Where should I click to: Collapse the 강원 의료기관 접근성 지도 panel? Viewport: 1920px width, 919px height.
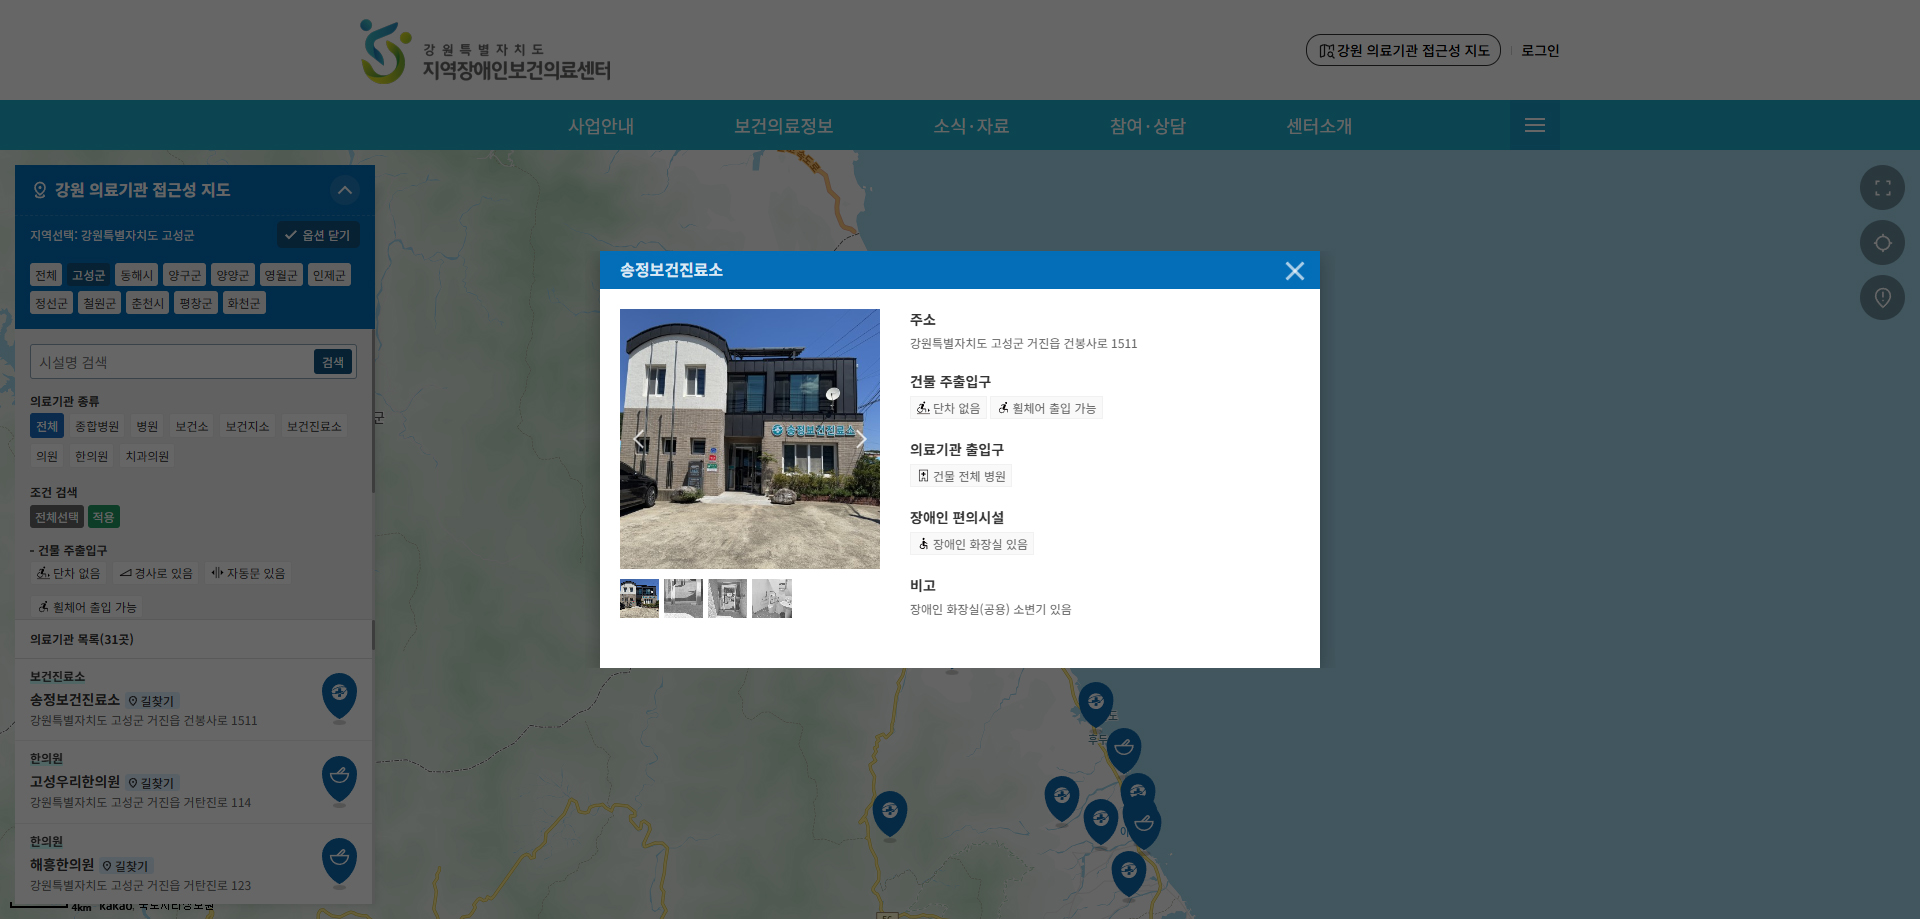point(344,190)
